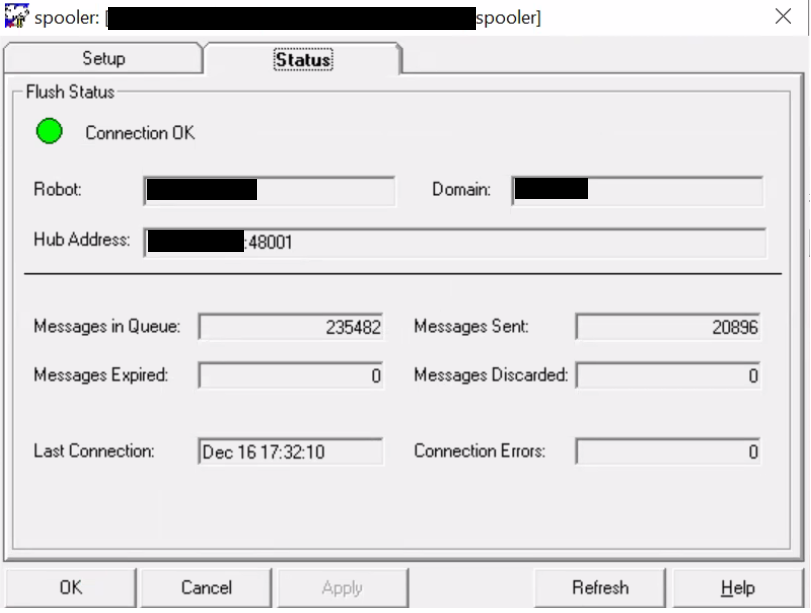Close the spooler dialog window
This screenshot has height=613, width=811.
tap(783, 17)
